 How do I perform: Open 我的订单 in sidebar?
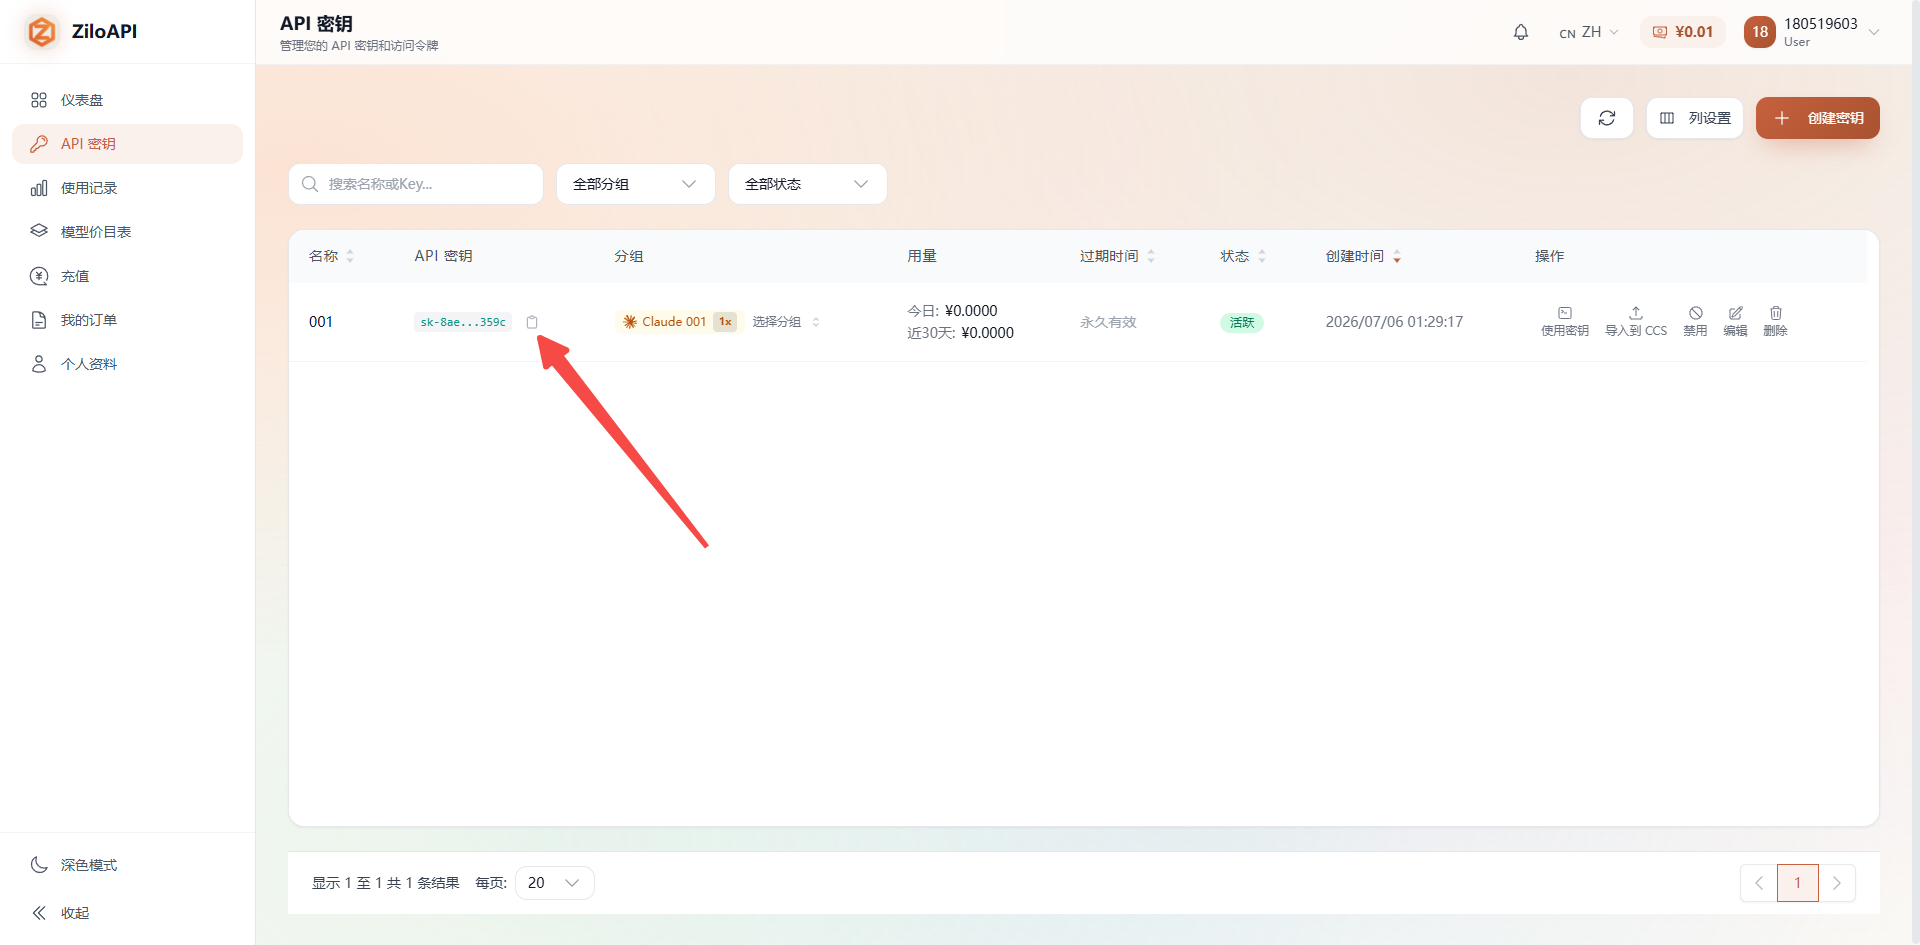click(127, 320)
